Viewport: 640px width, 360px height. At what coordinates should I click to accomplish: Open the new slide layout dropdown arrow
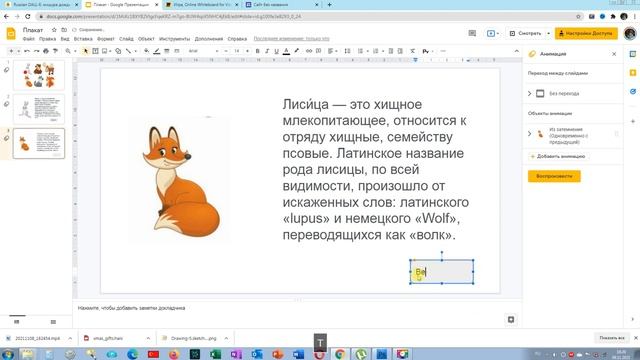point(18,51)
